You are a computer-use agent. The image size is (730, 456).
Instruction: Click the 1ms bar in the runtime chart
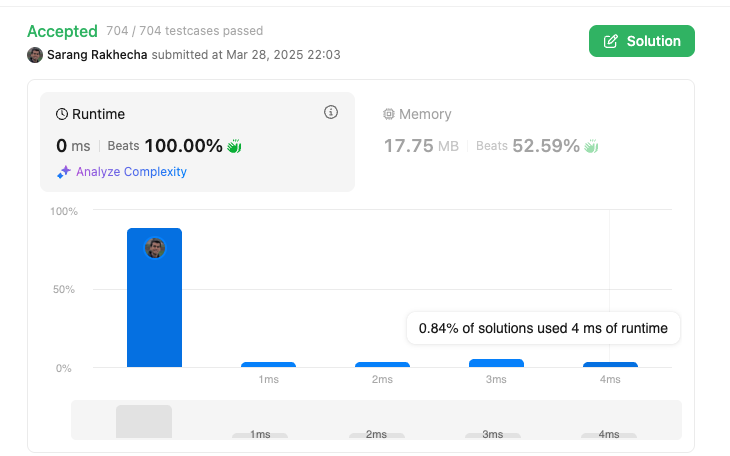click(268, 365)
